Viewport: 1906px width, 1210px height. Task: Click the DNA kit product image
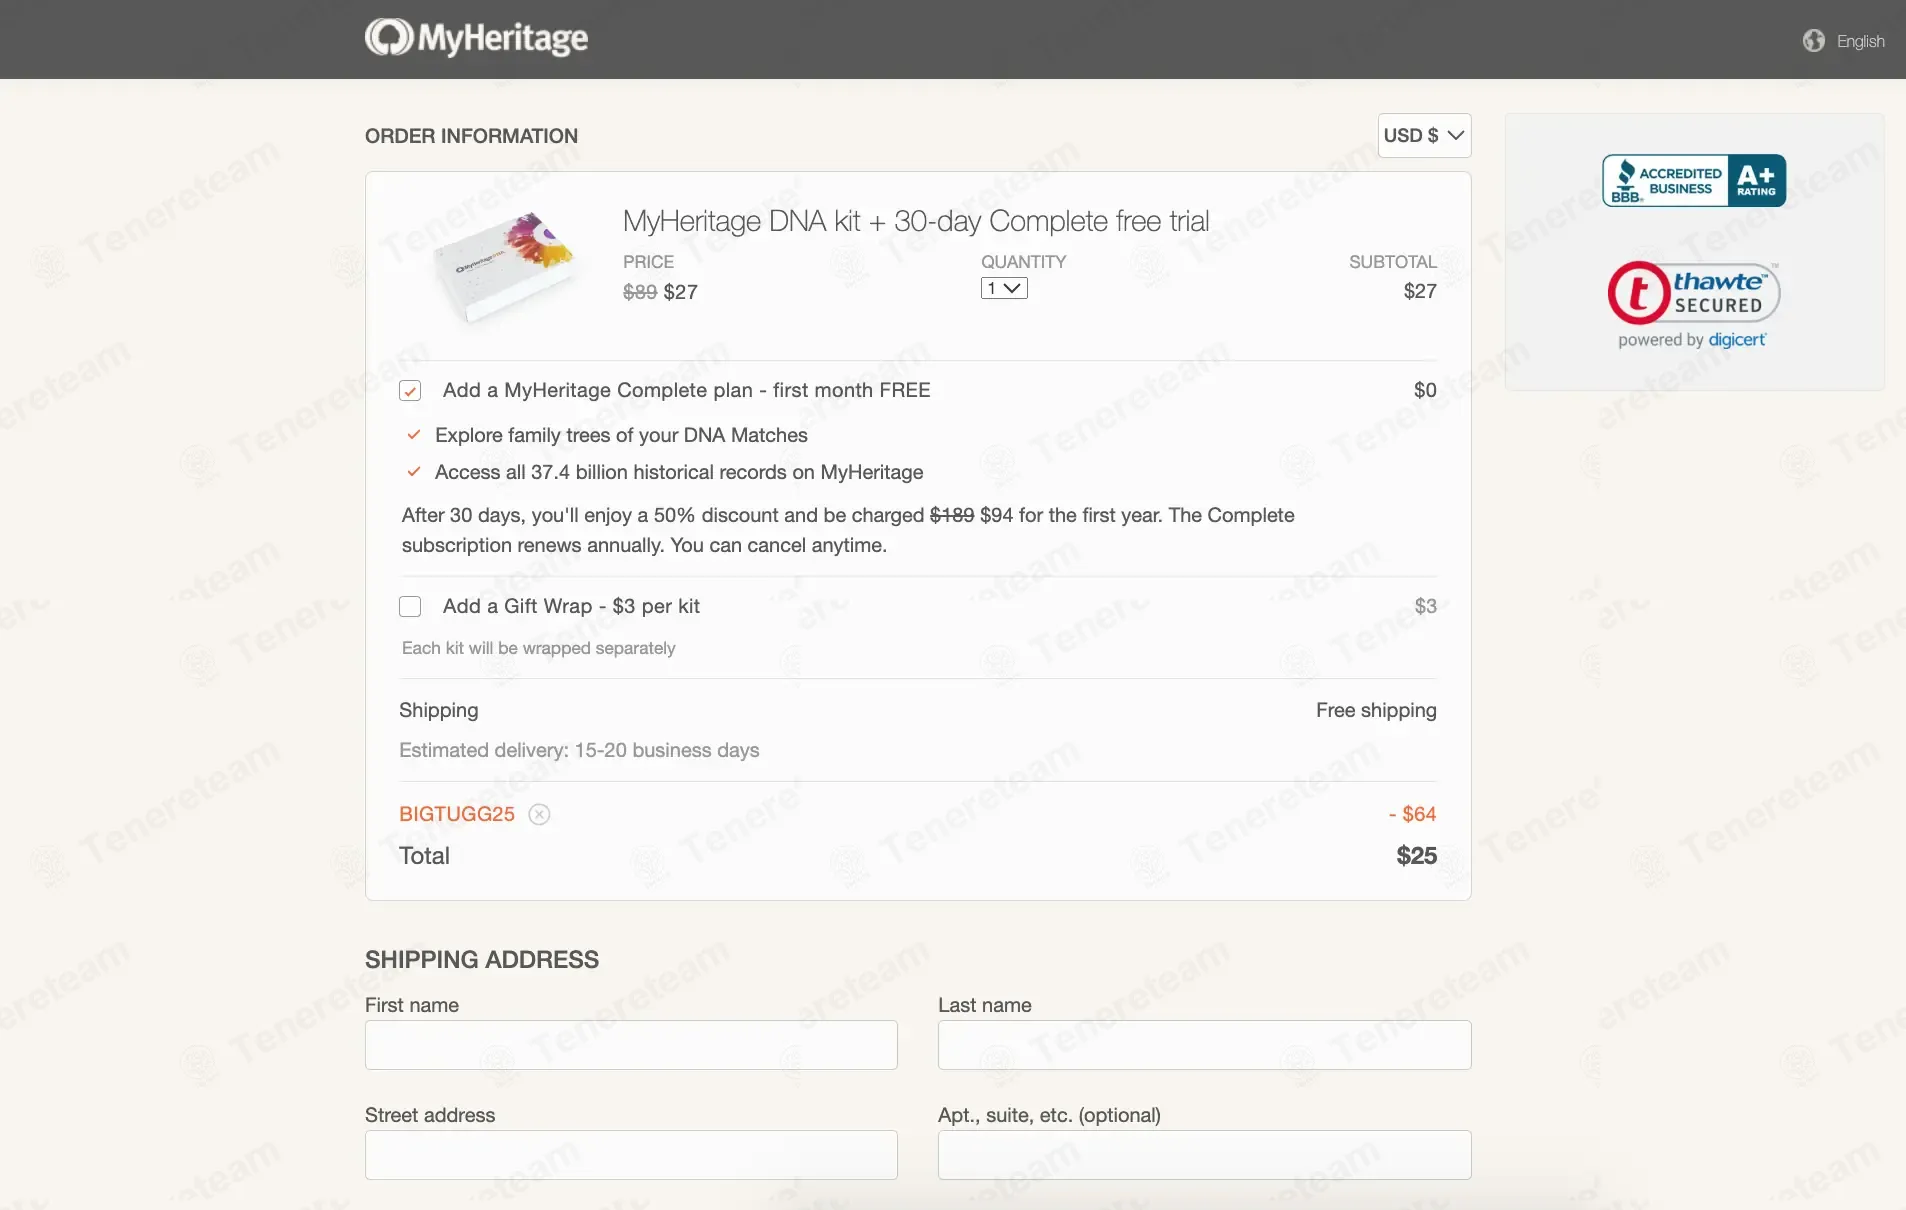coord(506,265)
